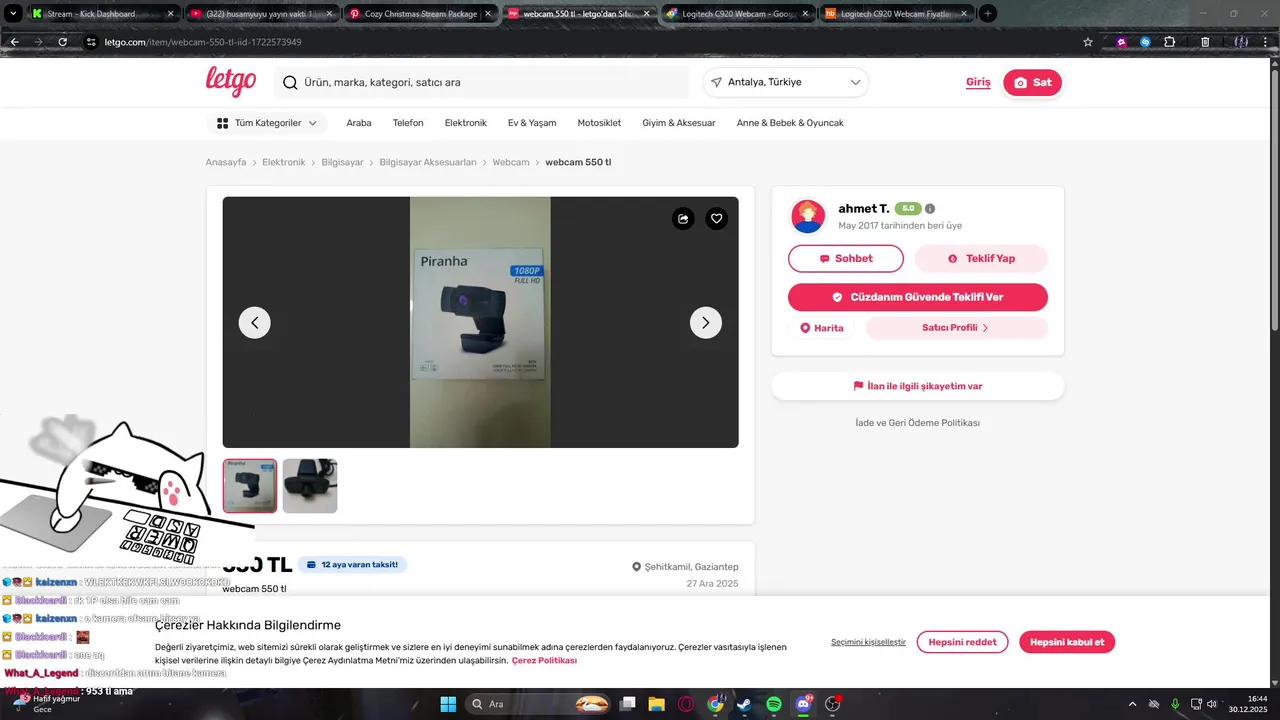
Task: Close the Cozy Christmas Stream Package tab
Action: point(488,14)
